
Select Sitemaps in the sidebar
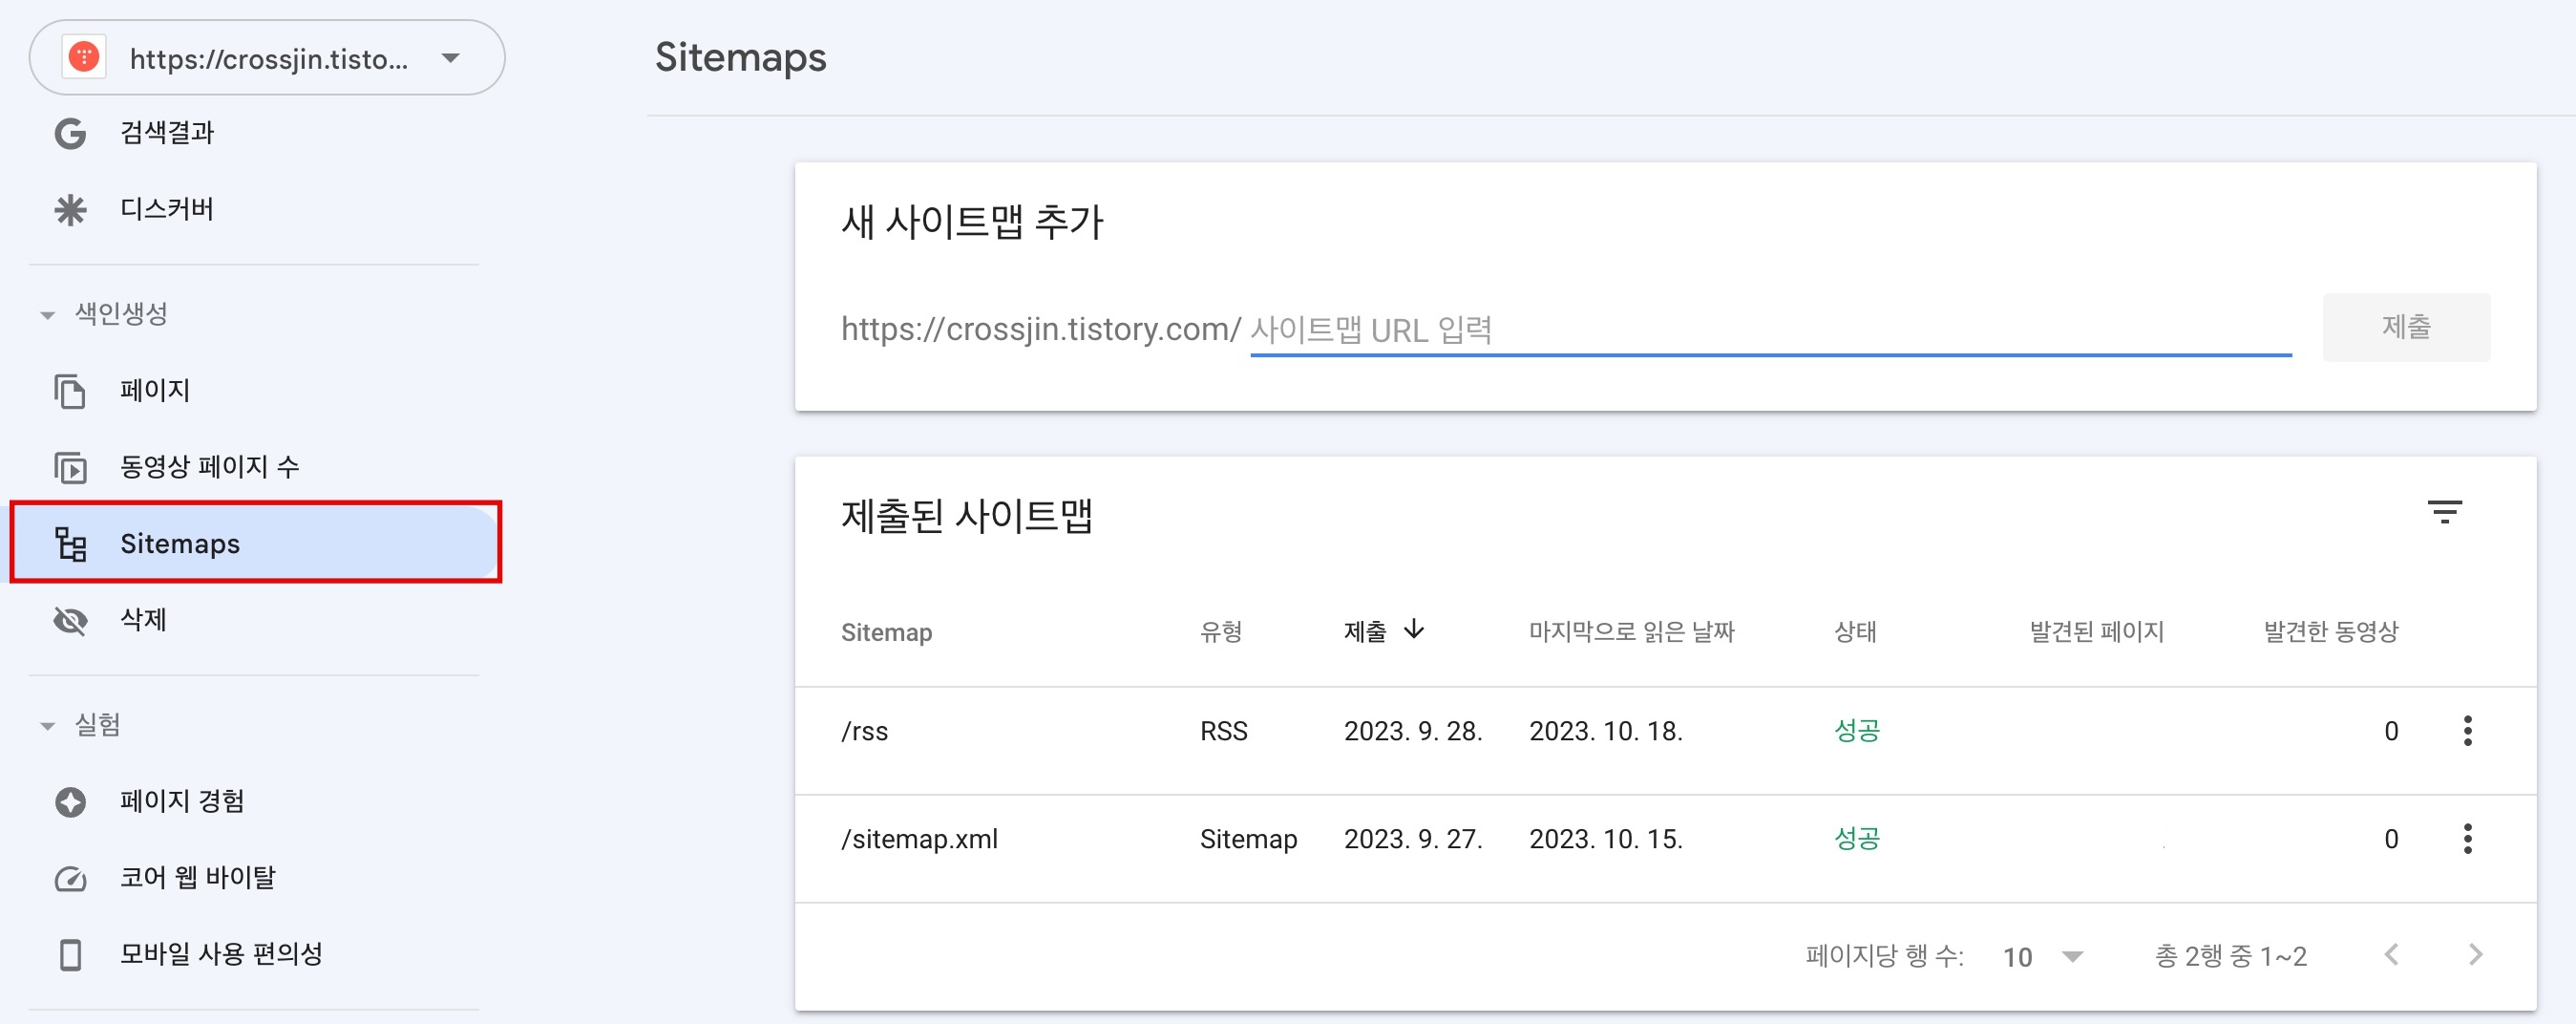[256, 543]
